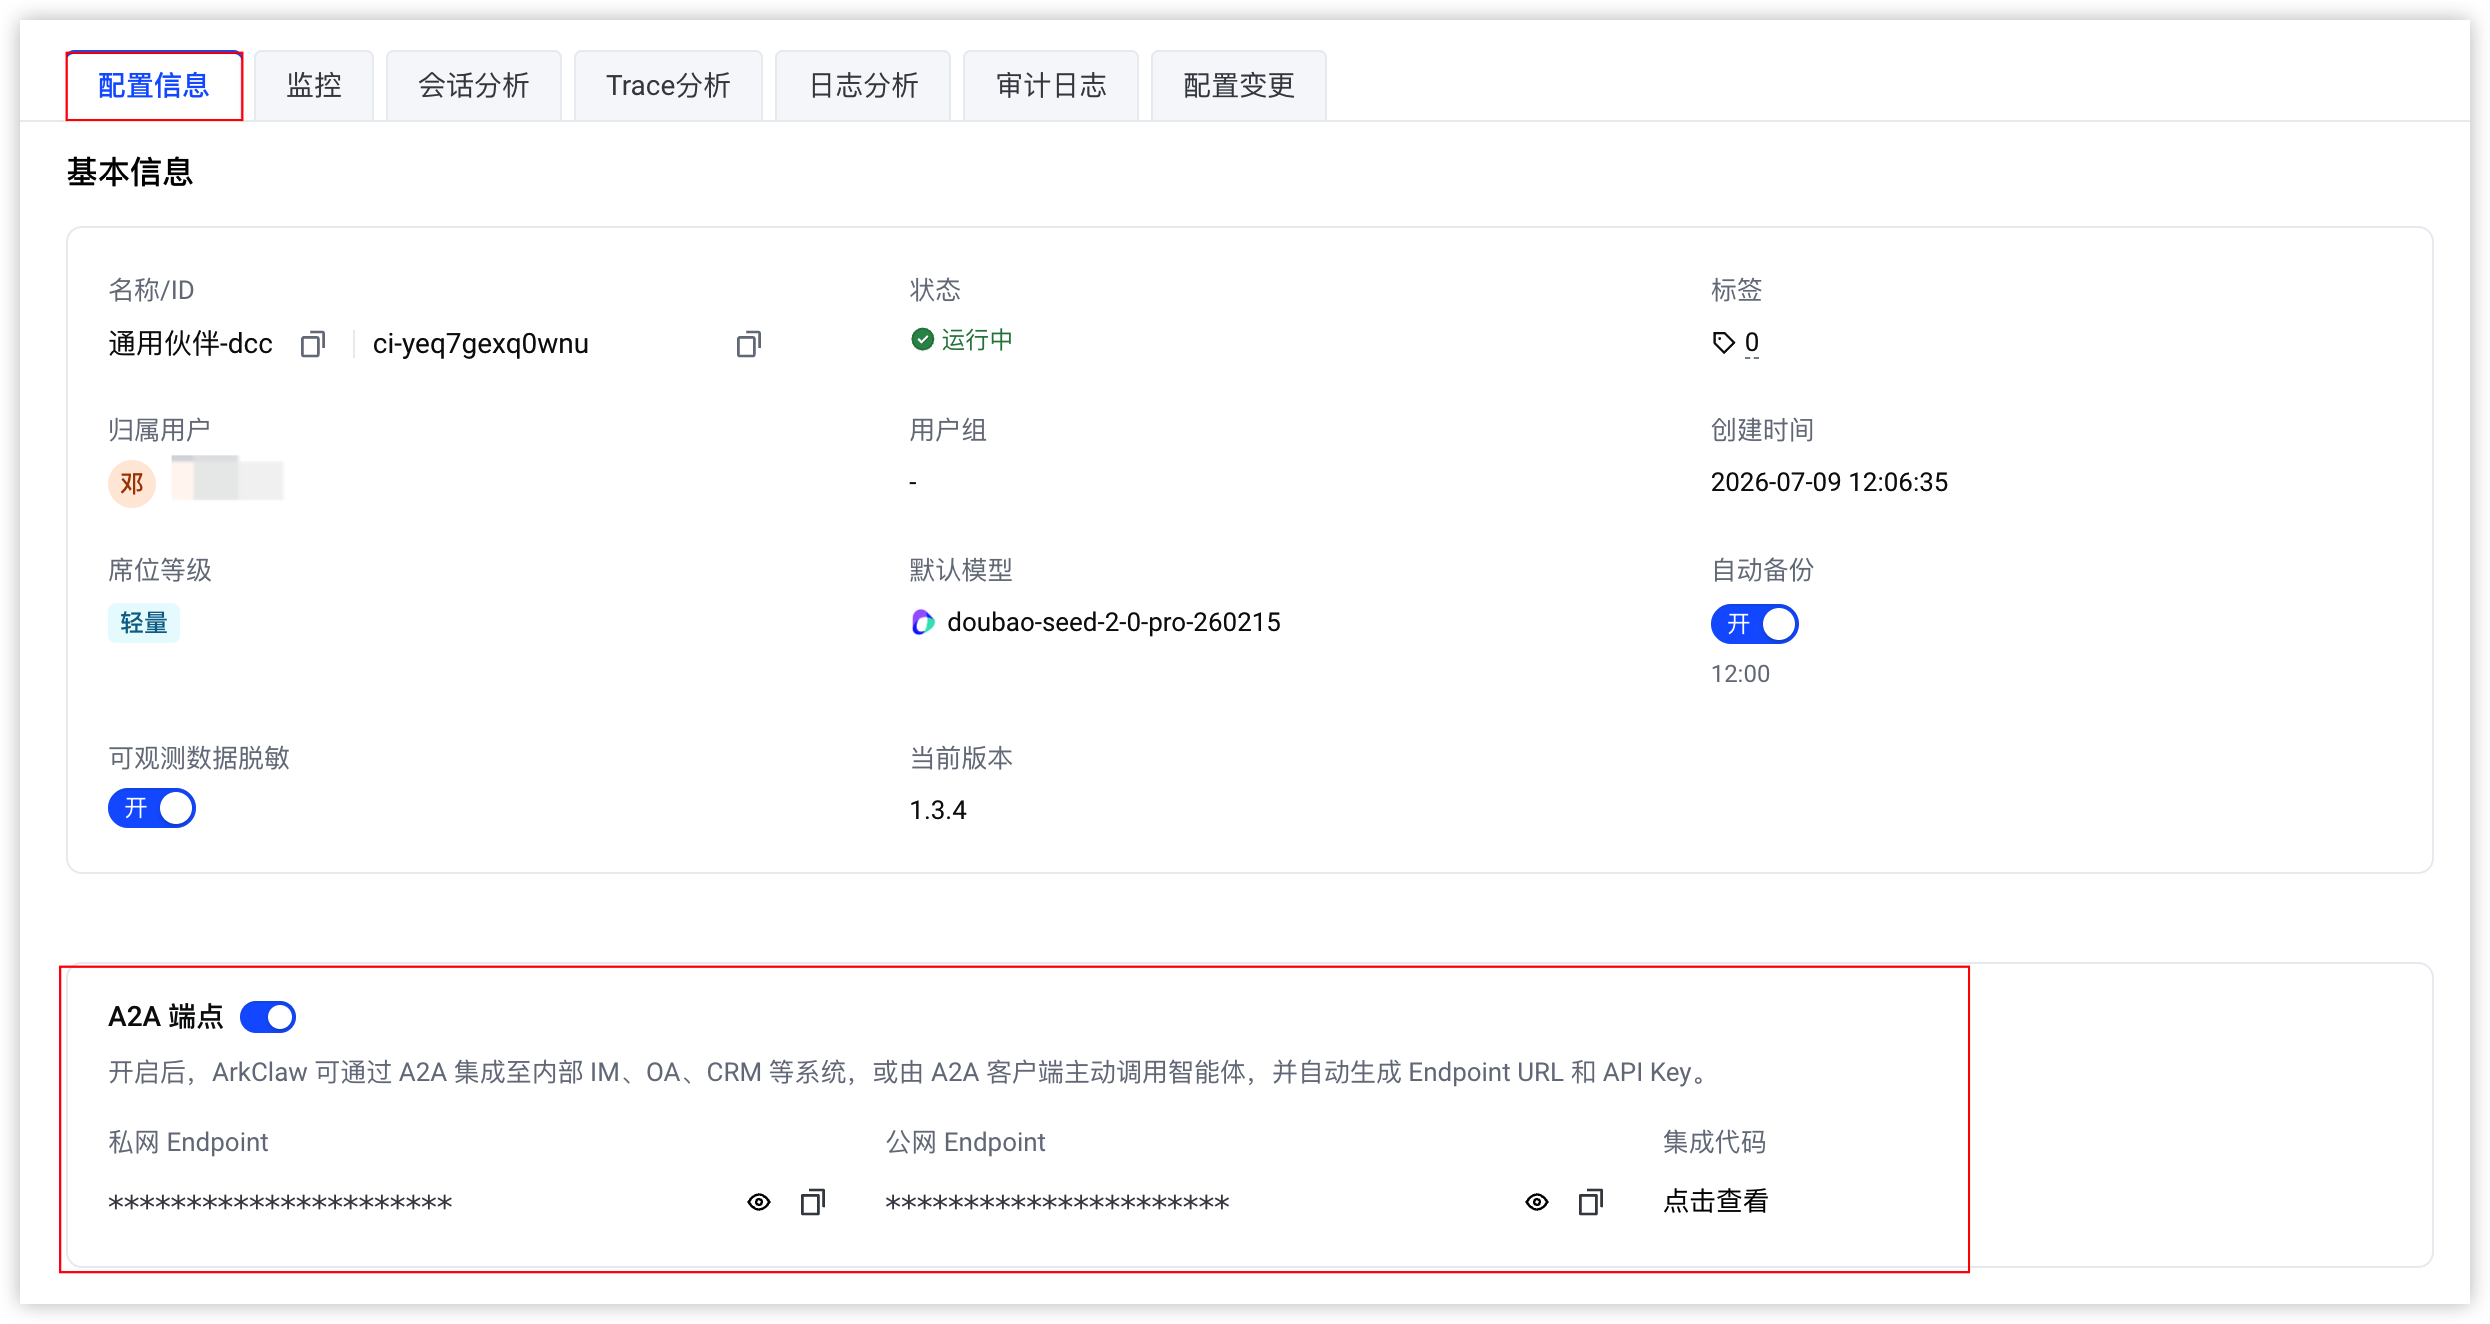The height and width of the screenshot is (1324, 2490).
Task: Open the Trace分析 tab
Action: 668,86
